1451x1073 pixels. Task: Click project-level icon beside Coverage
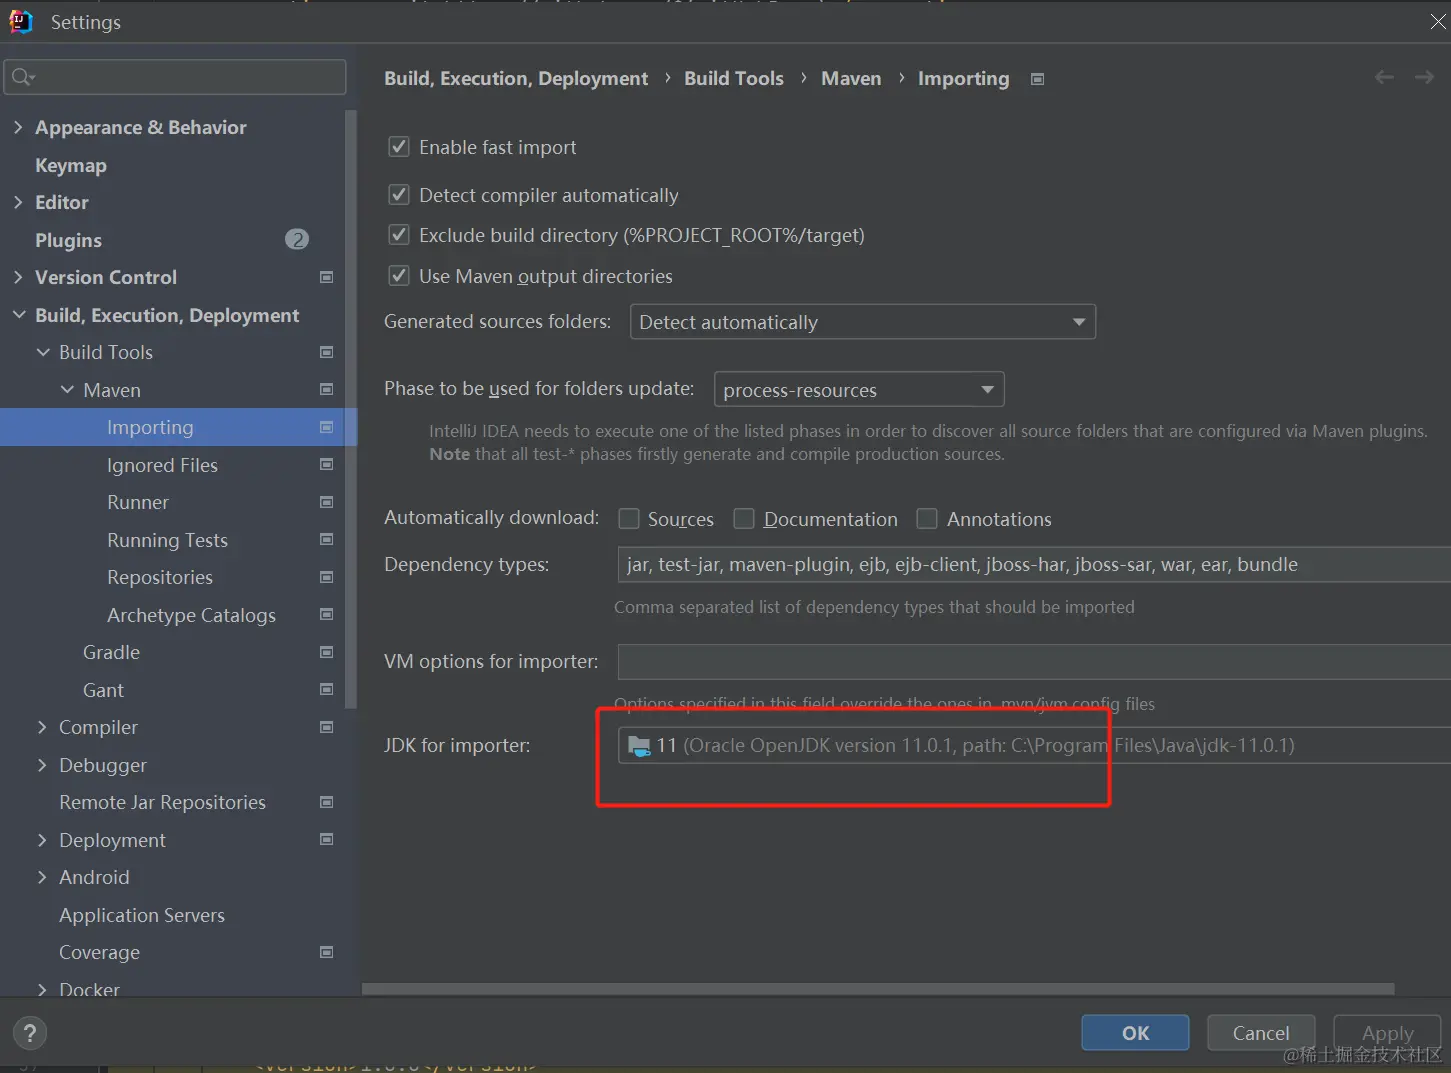tap(326, 952)
